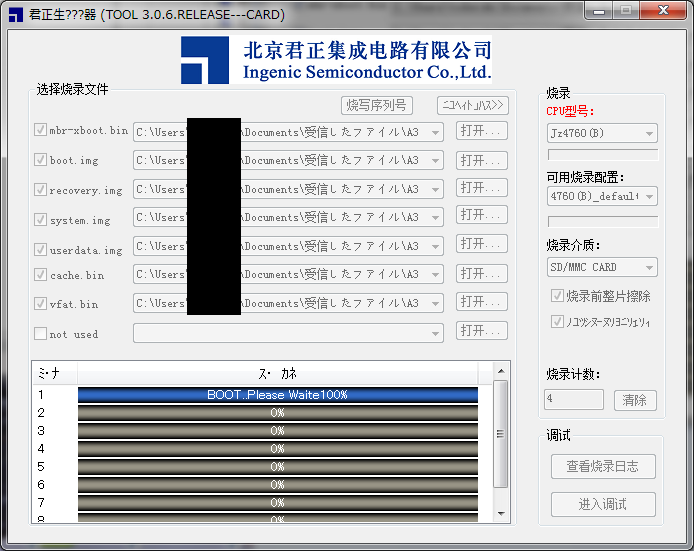Click 打开 button for cache.bin
694x551 pixels.
pyautogui.click(x=482, y=274)
